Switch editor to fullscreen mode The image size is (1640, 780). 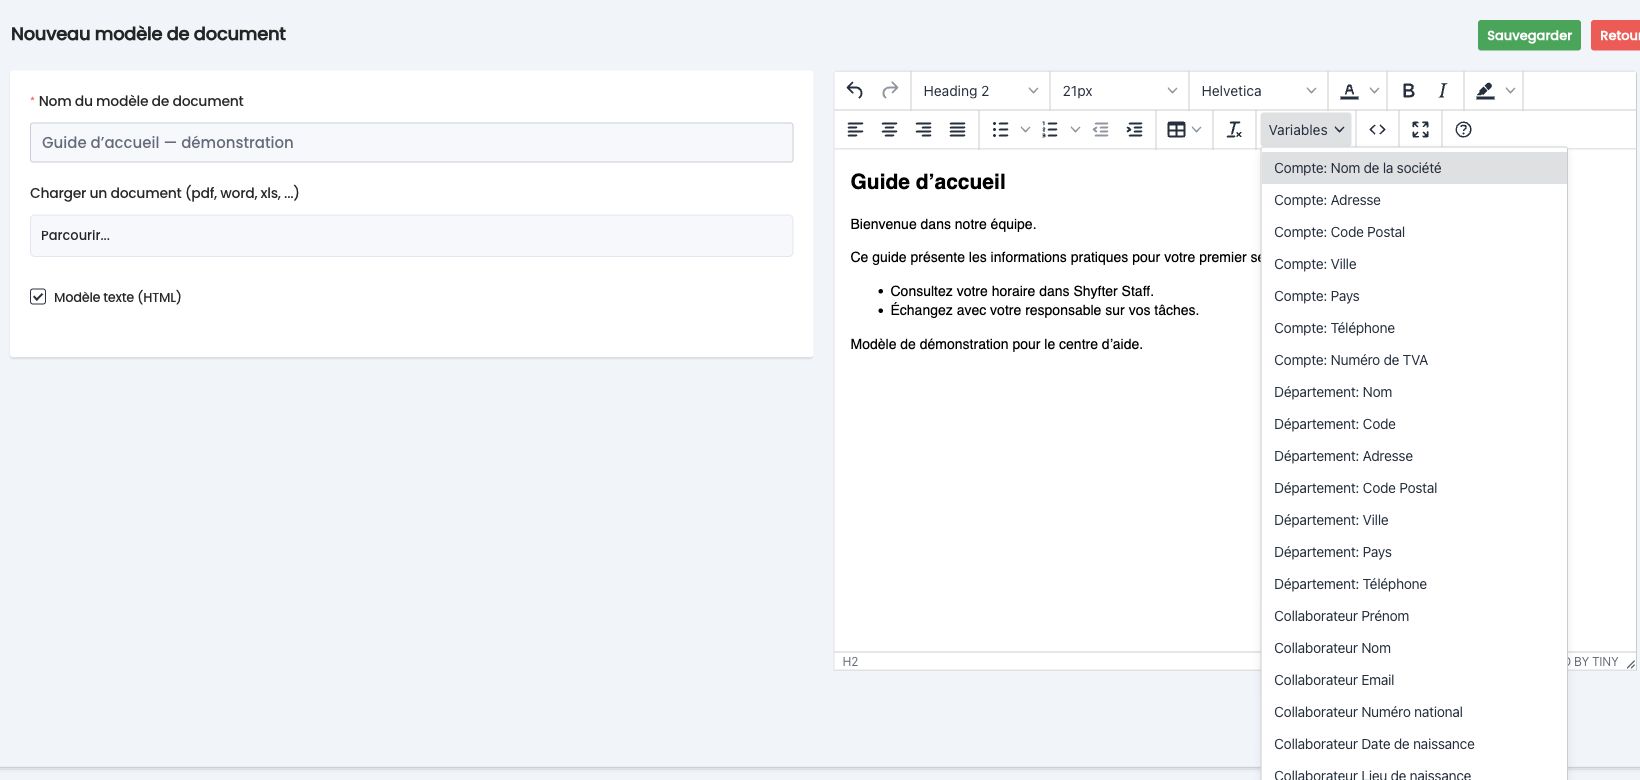point(1420,130)
